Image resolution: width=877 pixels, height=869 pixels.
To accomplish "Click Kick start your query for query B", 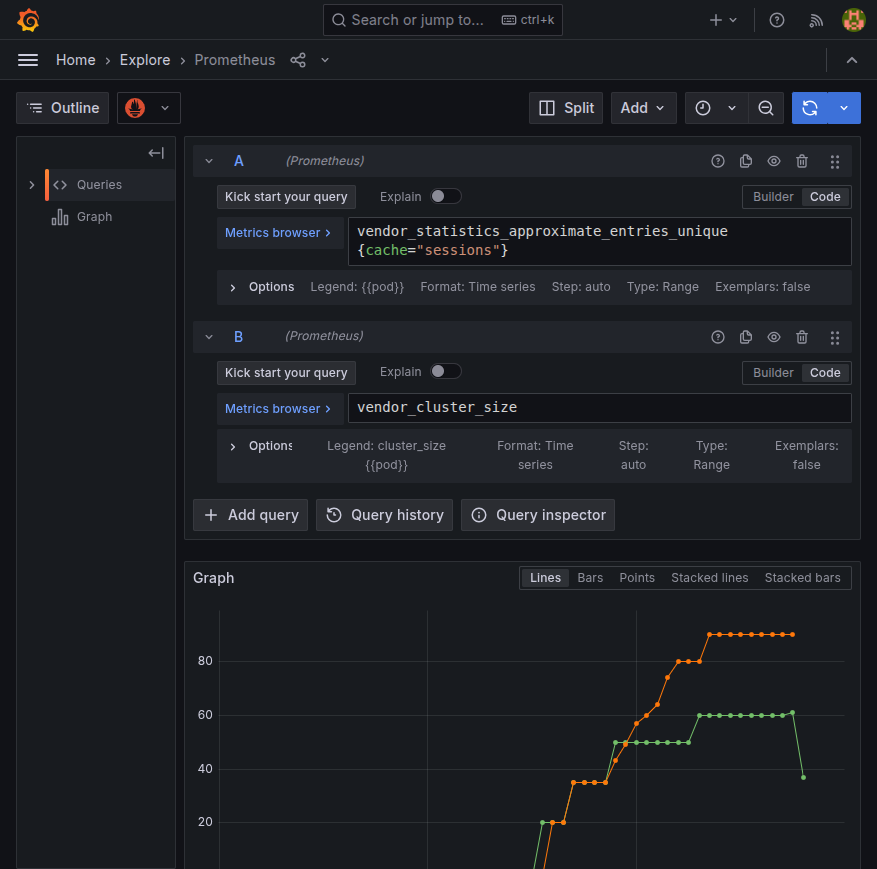I will 286,372.
